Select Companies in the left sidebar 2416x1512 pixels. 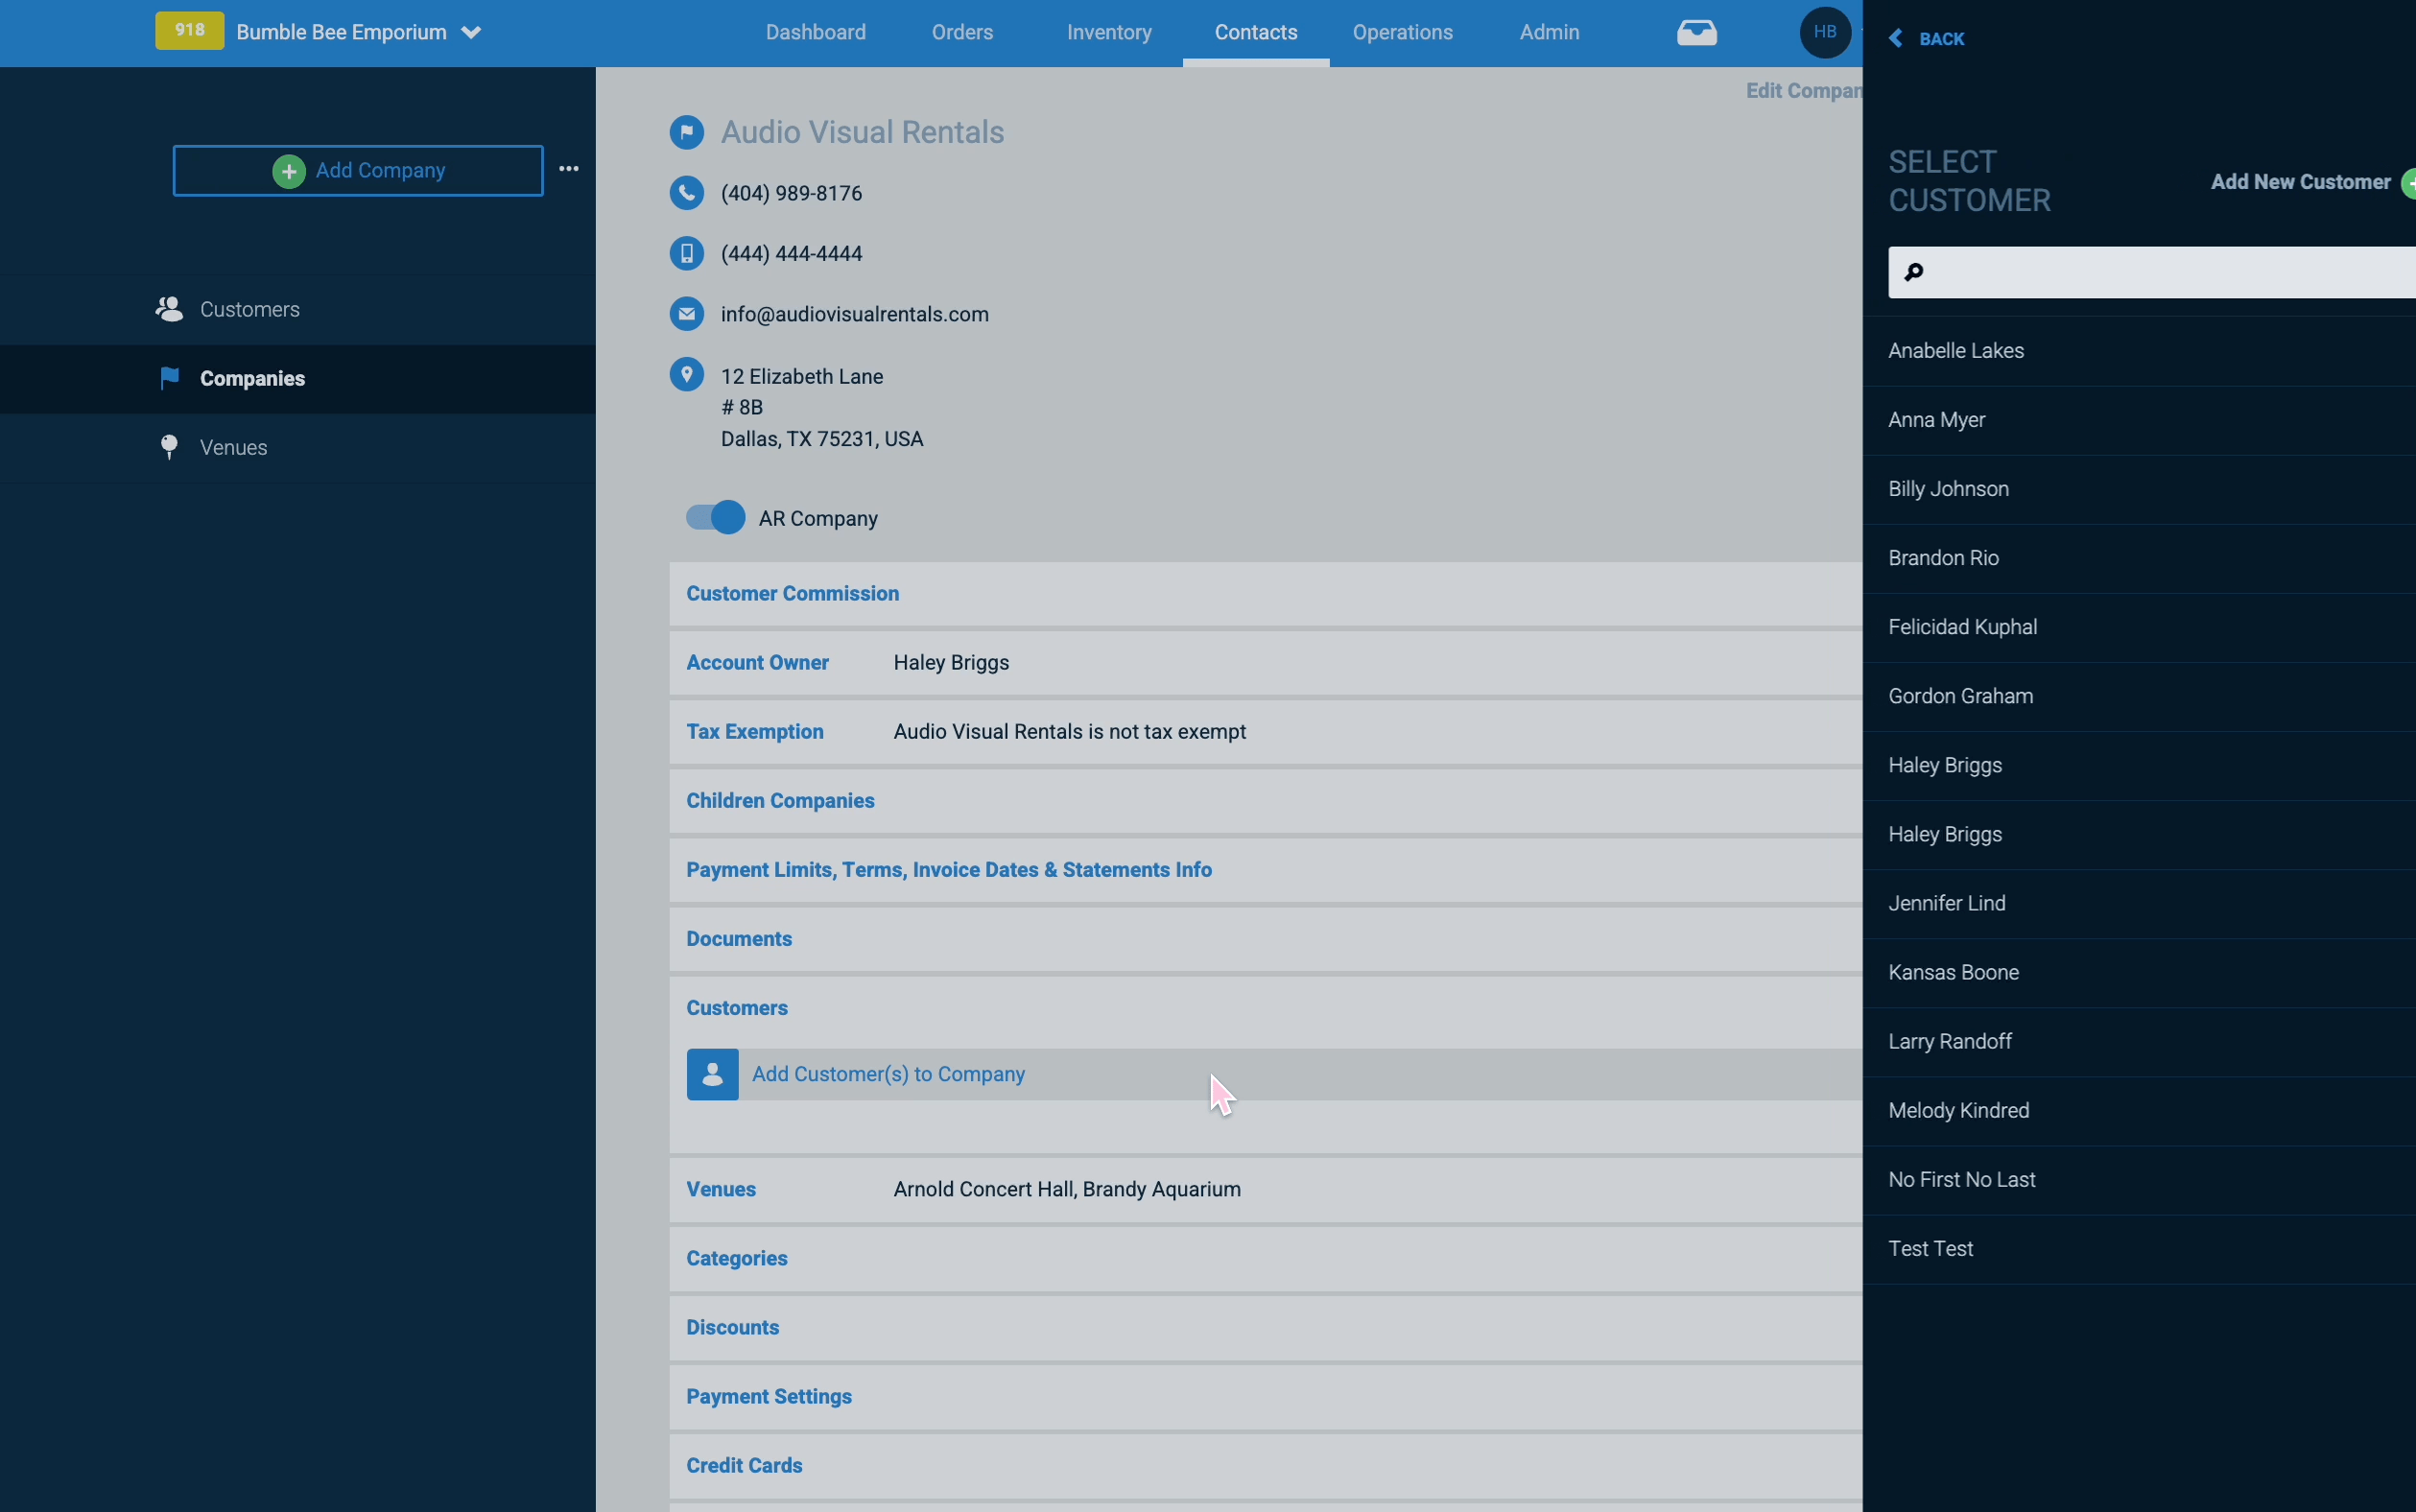pyautogui.click(x=298, y=379)
